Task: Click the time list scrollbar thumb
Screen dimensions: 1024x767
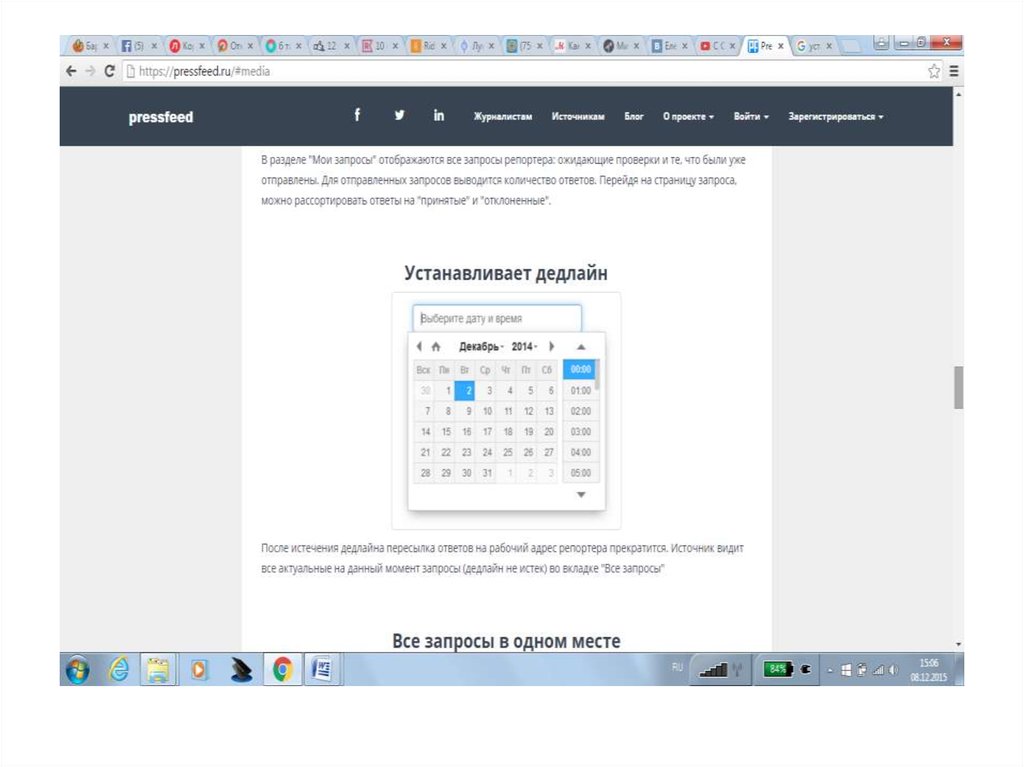Action: [598, 374]
